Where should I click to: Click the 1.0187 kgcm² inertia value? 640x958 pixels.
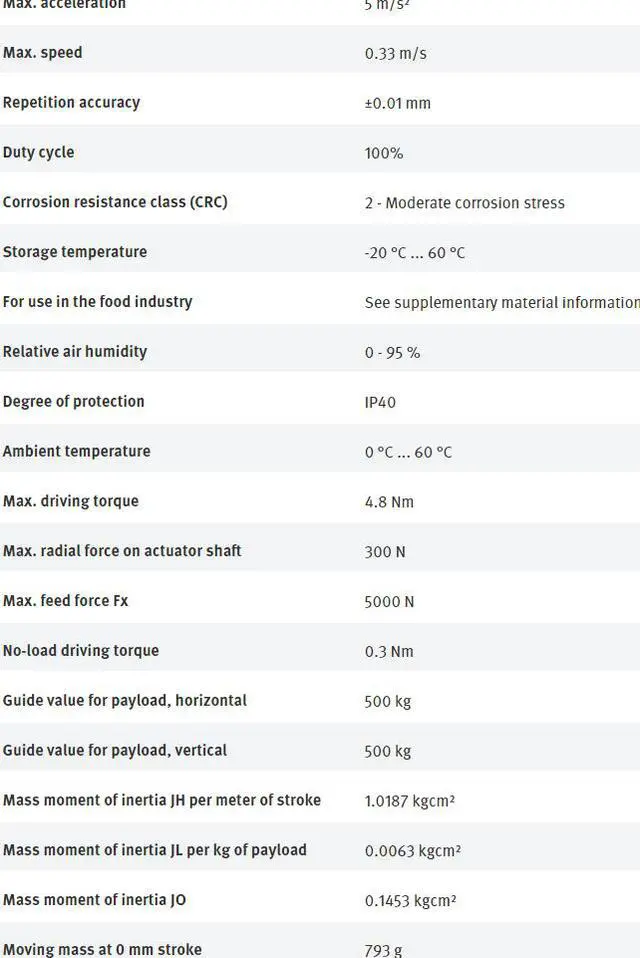click(409, 800)
